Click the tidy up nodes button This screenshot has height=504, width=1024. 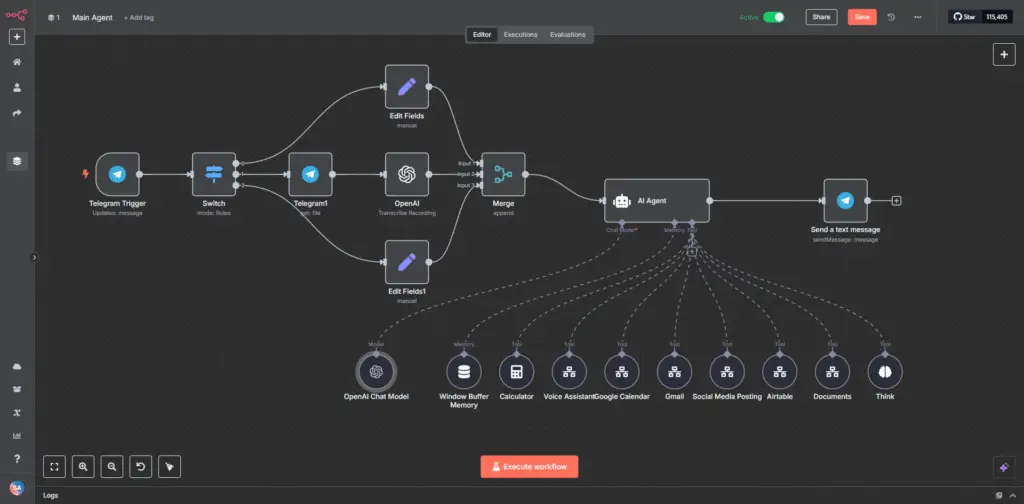169,467
